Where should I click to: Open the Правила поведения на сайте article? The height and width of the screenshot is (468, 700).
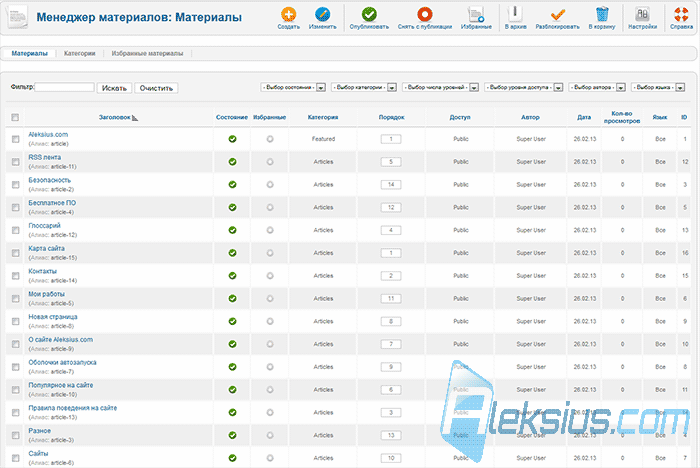(73, 408)
